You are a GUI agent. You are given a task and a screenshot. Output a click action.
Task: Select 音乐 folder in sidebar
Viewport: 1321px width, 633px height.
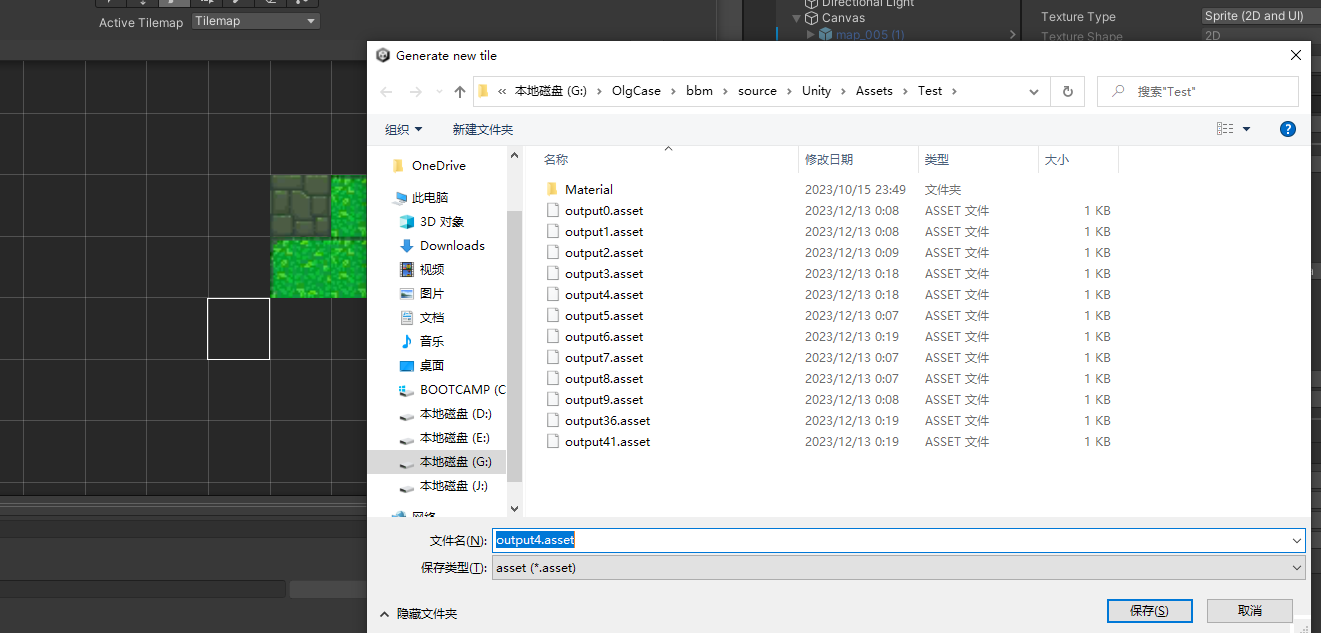pos(431,341)
